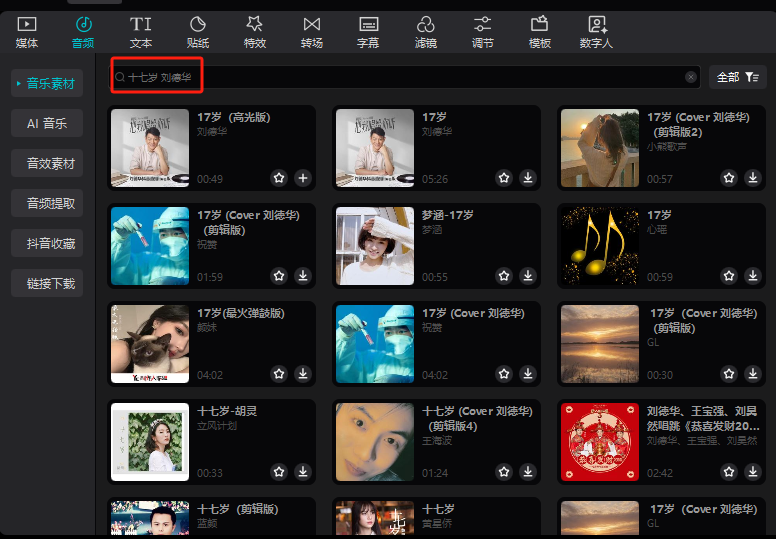Click golden music notes thumbnail of 心瑶 track
Viewport: 776px width, 539px height.
pyautogui.click(x=600, y=246)
